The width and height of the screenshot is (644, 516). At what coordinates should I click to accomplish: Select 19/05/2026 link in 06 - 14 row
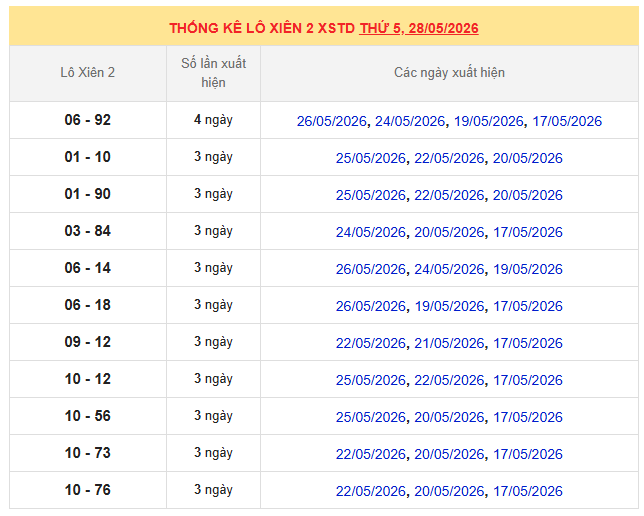(x=528, y=269)
